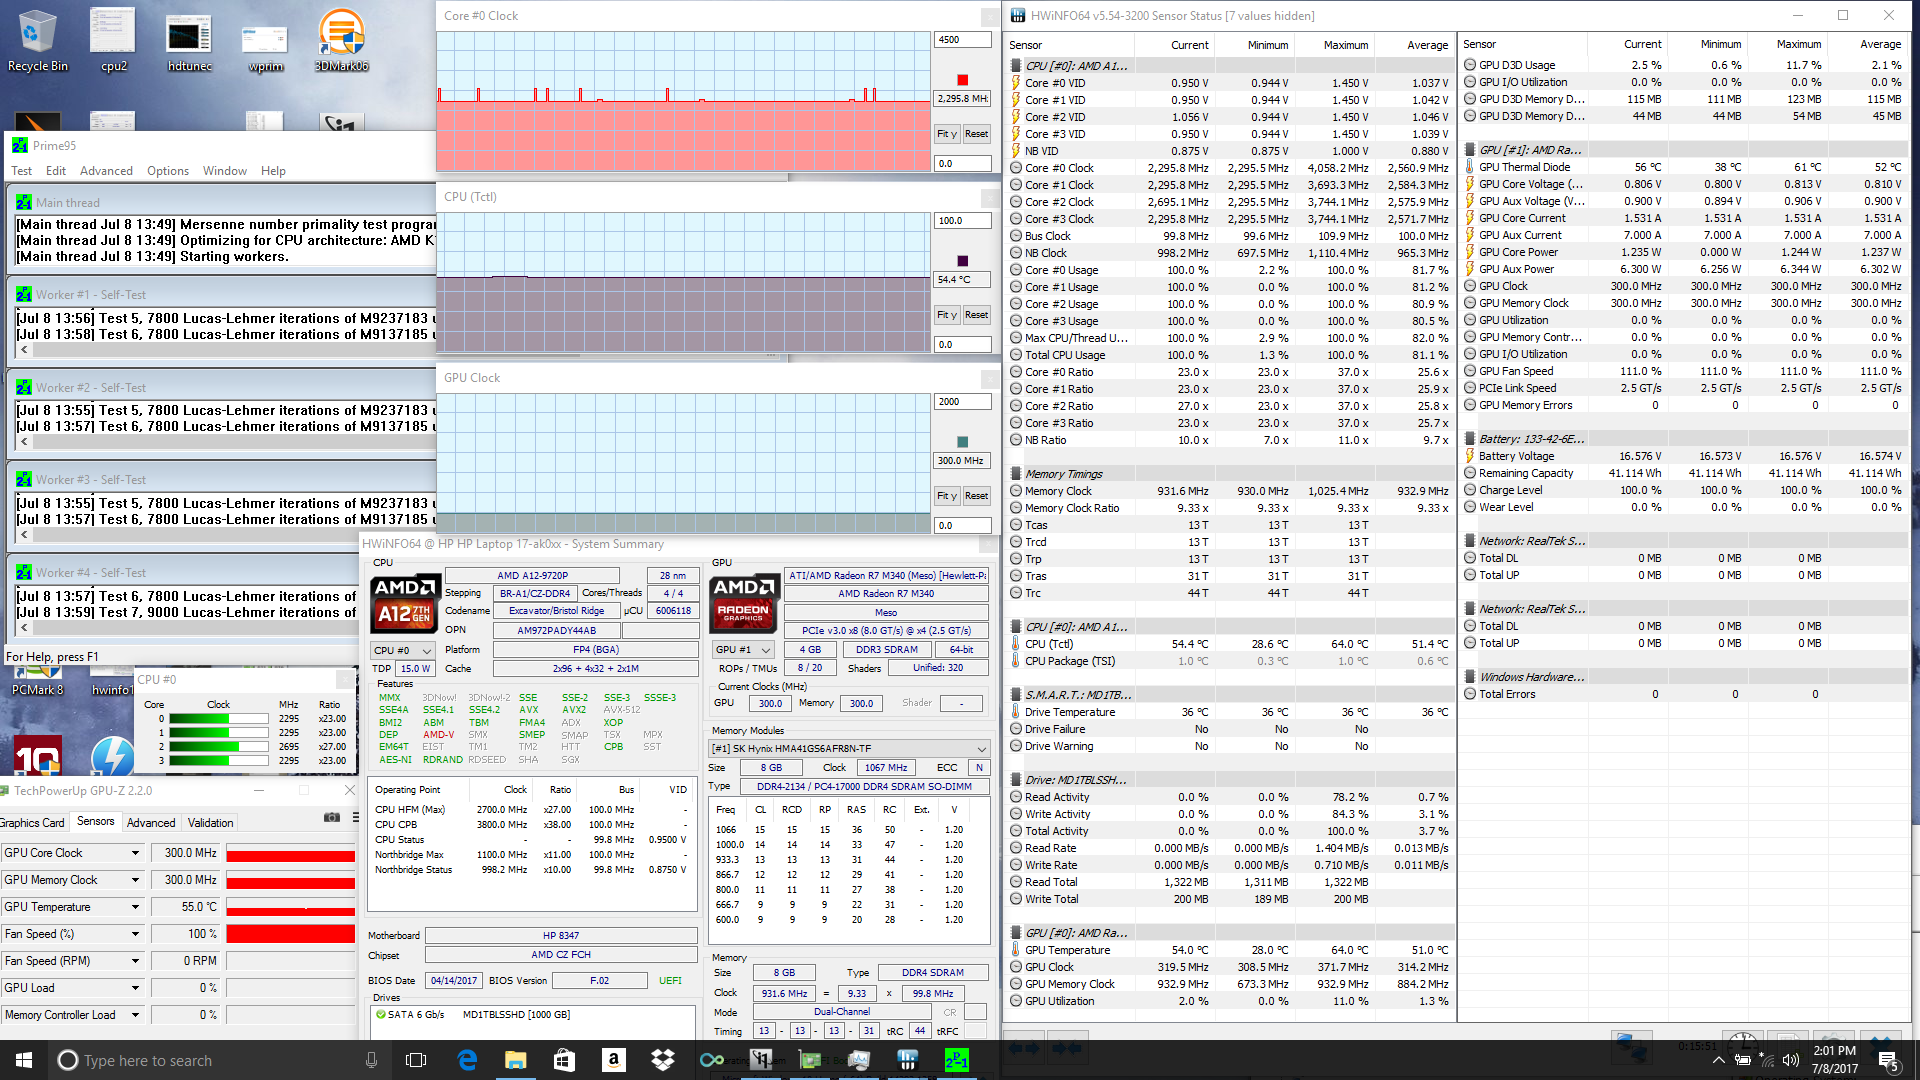This screenshot has height=1080, width=1920.
Task: Click the Worker #1 horizontal scroll left arrow
Action: [x=24, y=350]
